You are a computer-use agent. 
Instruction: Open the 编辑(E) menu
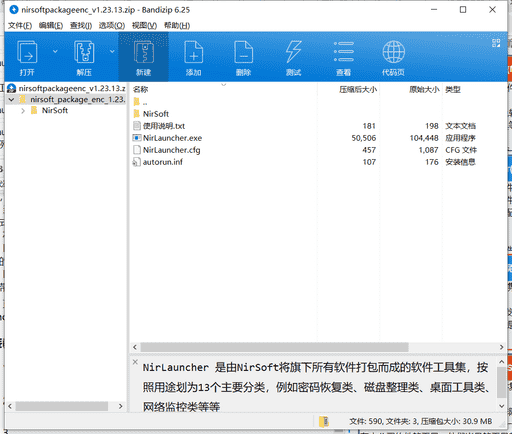coord(51,26)
